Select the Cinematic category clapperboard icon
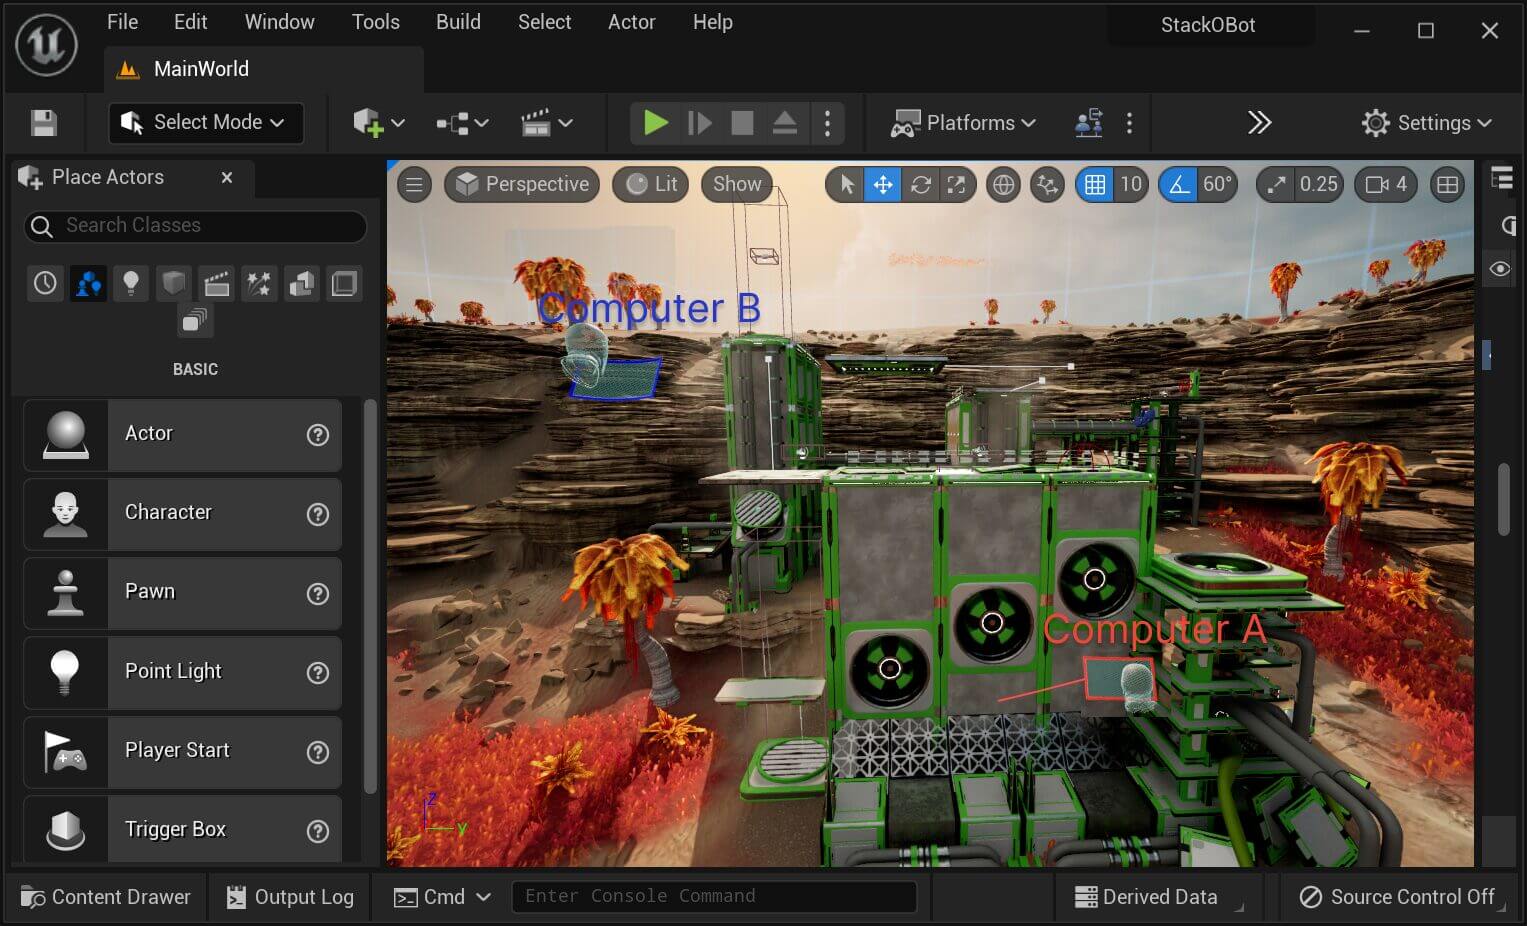 (x=216, y=283)
